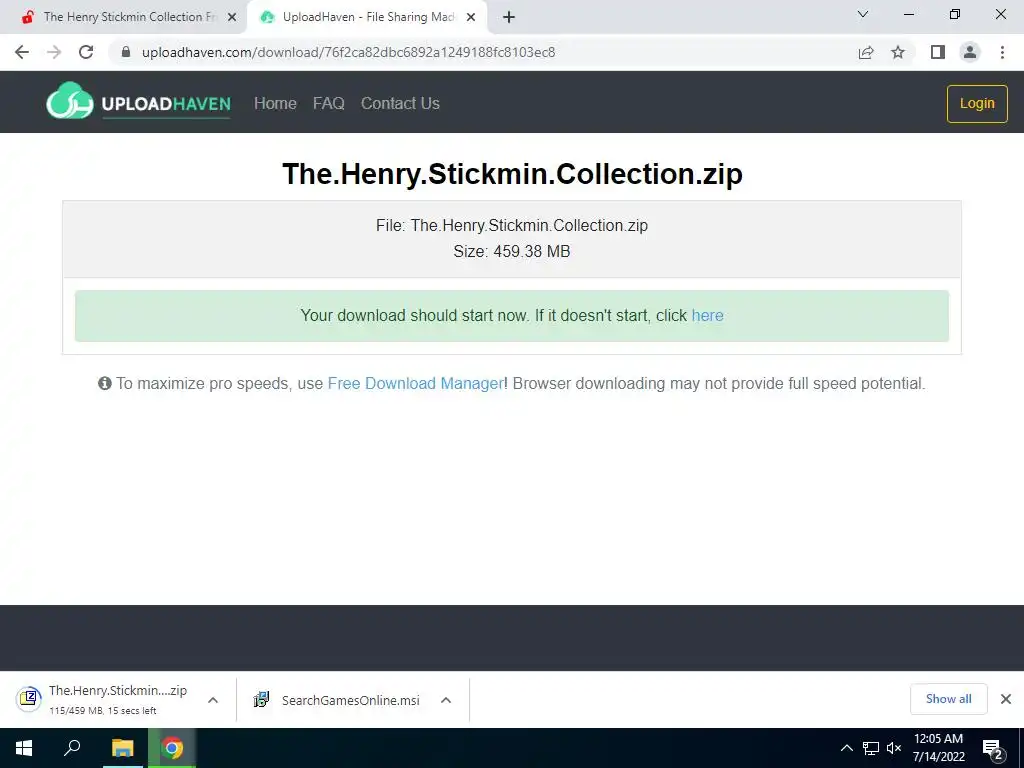The image size is (1024, 768).
Task: Click the Login button
Action: tap(977, 103)
